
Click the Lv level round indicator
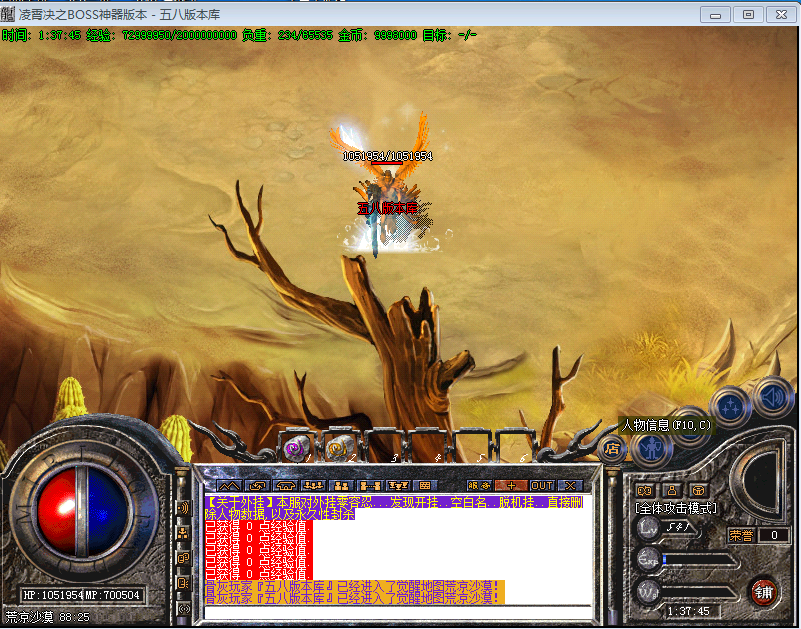click(649, 528)
